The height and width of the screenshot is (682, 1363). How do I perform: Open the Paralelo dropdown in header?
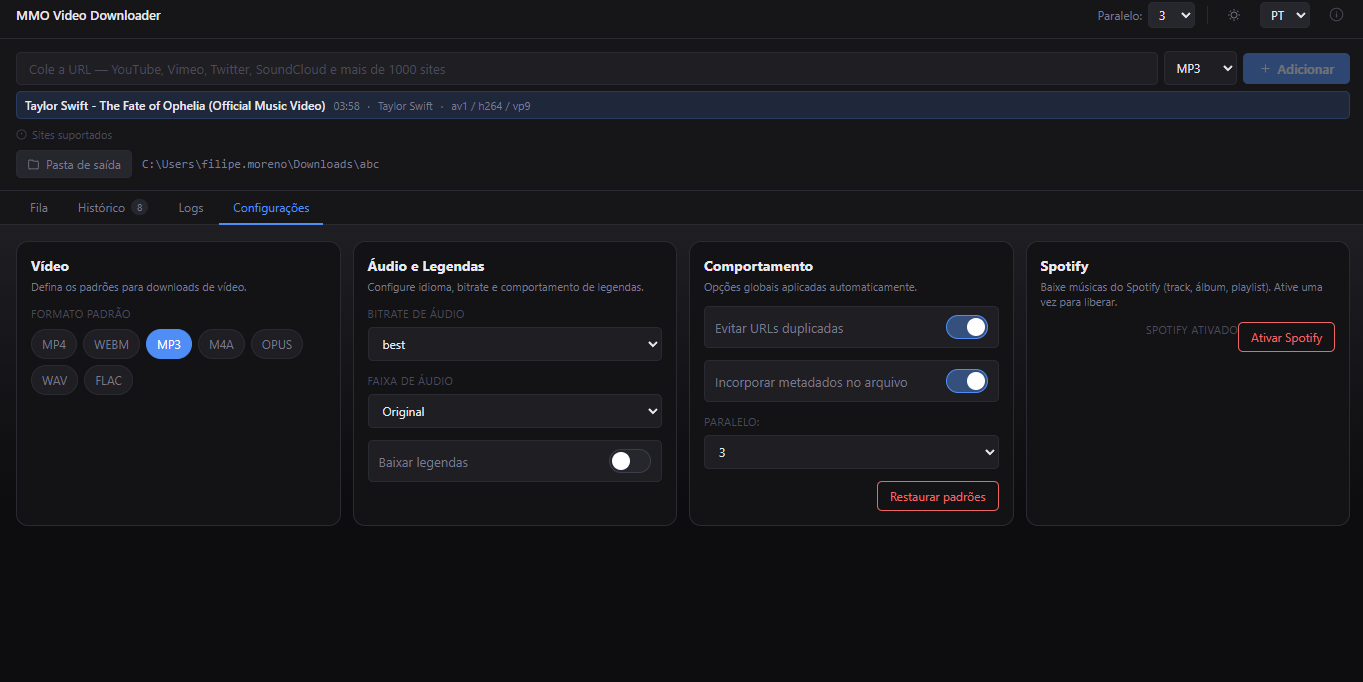[1171, 15]
